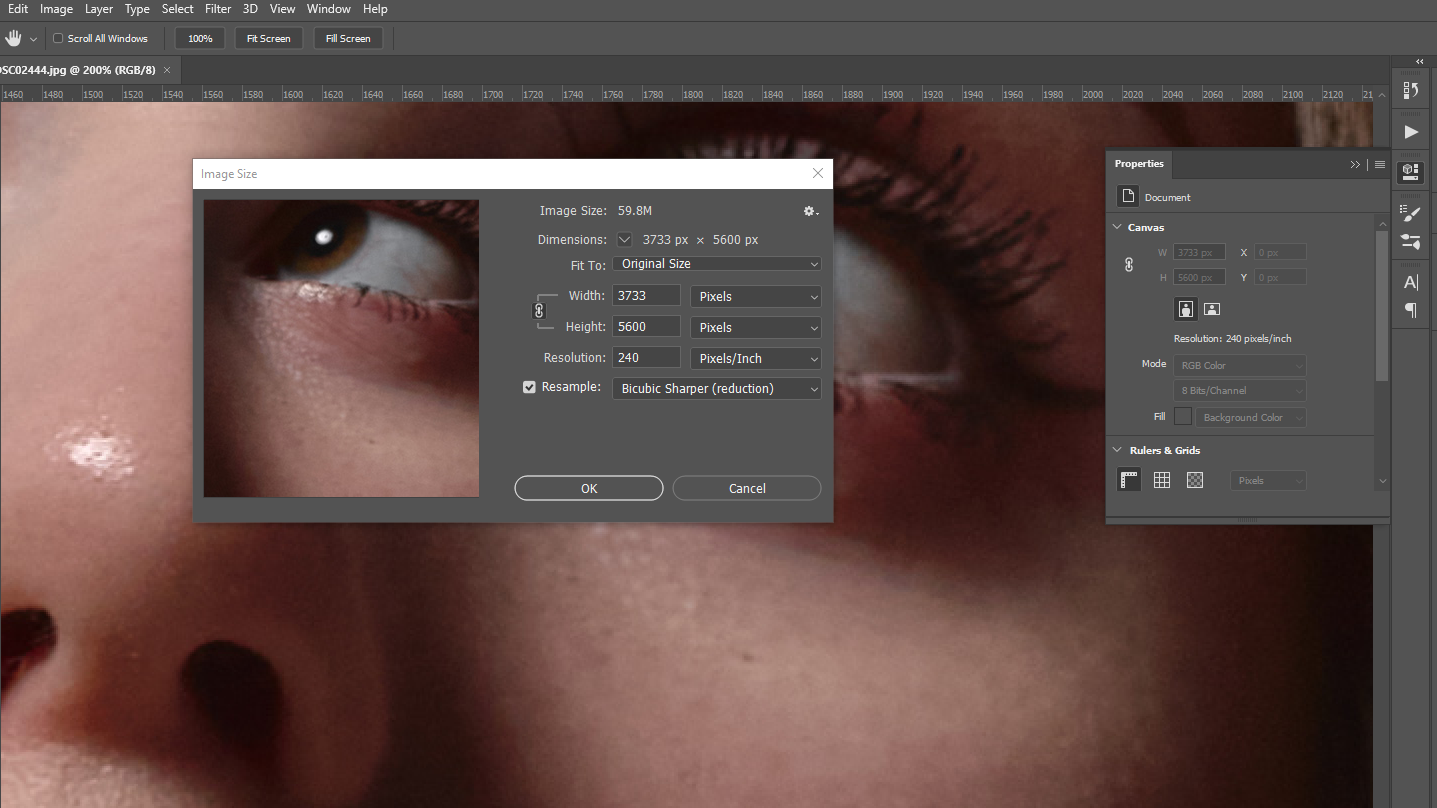Open the Properties panel icon in dock

[x=1411, y=172]
